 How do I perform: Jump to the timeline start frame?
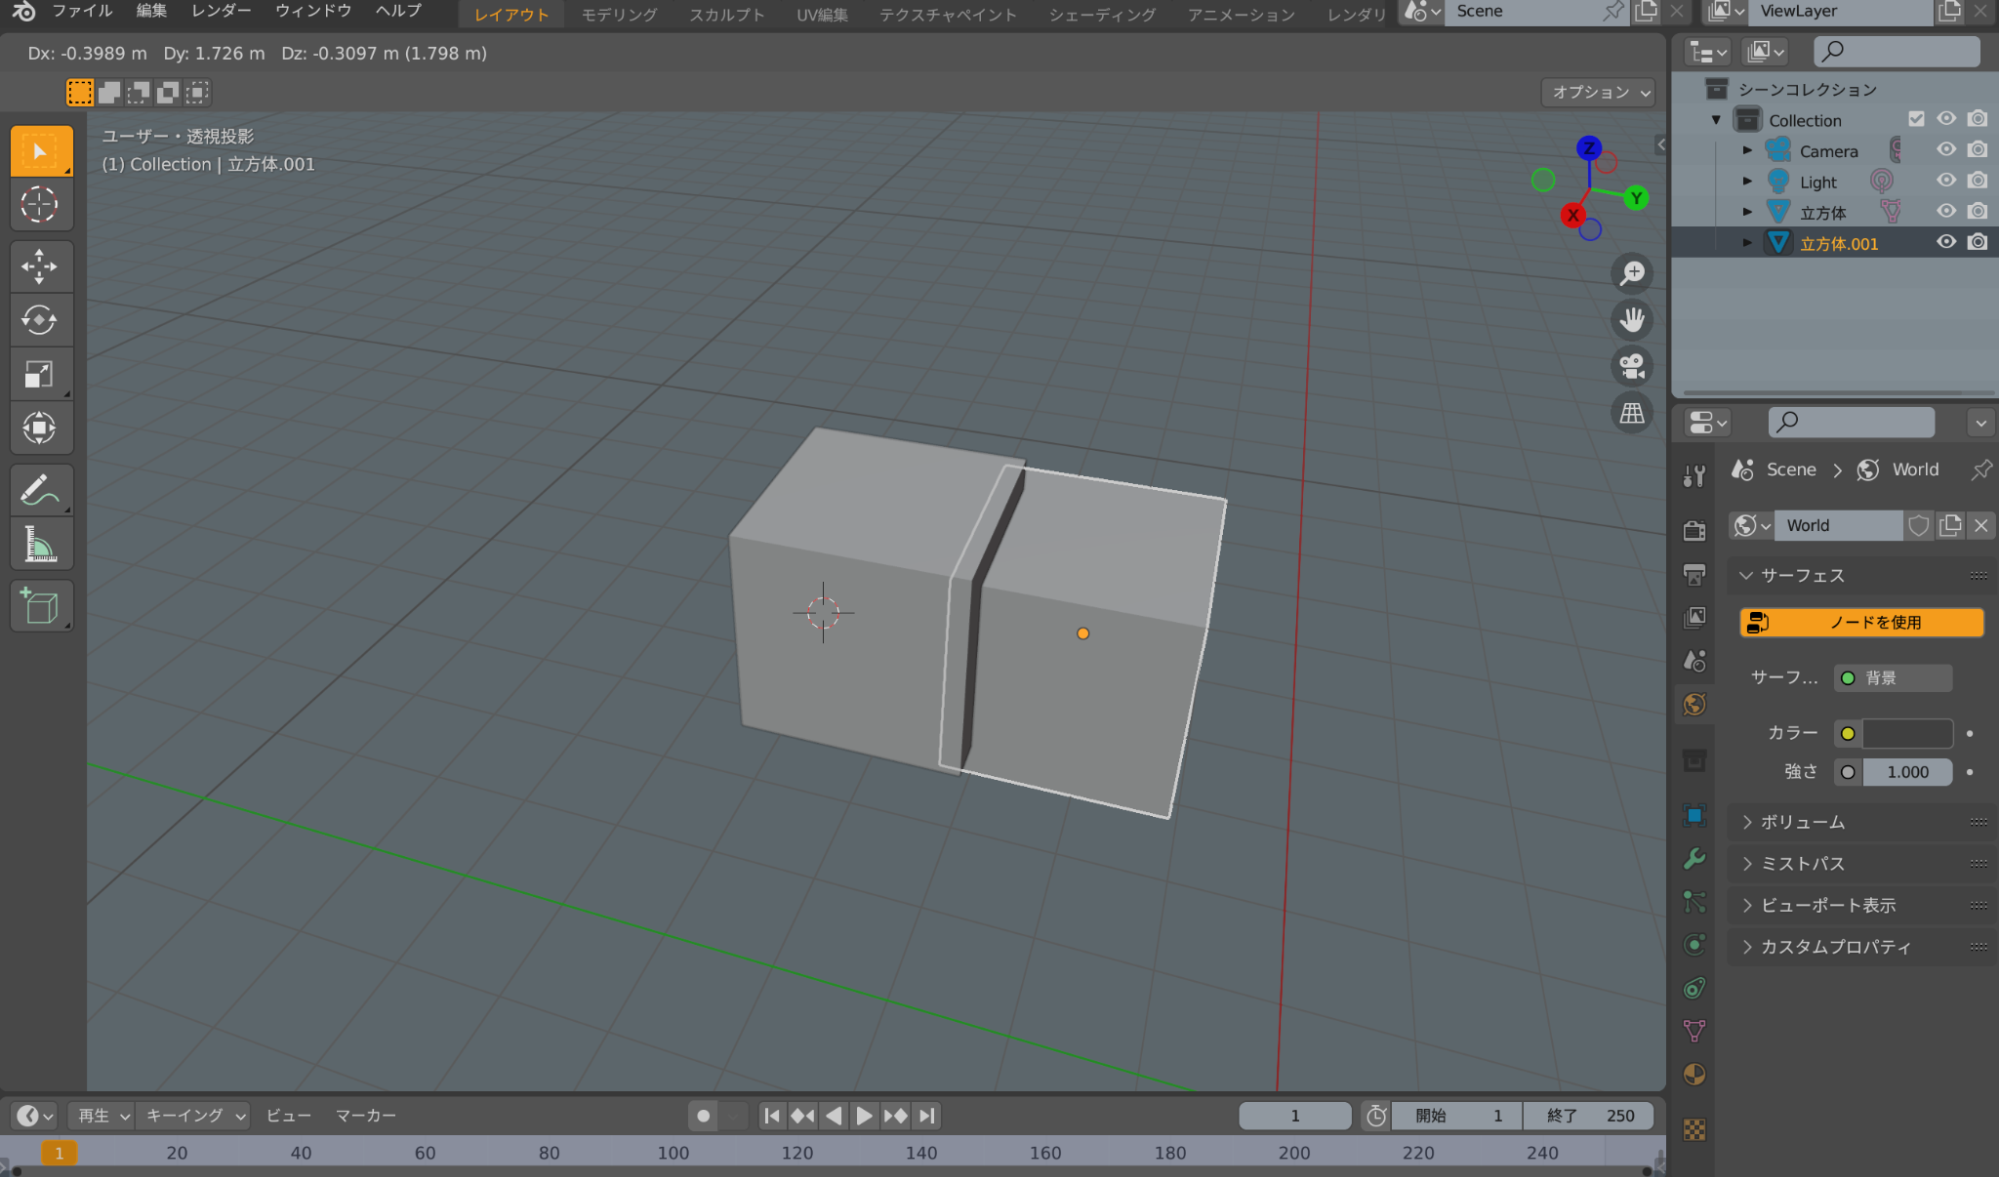[x=772, y=1116]
